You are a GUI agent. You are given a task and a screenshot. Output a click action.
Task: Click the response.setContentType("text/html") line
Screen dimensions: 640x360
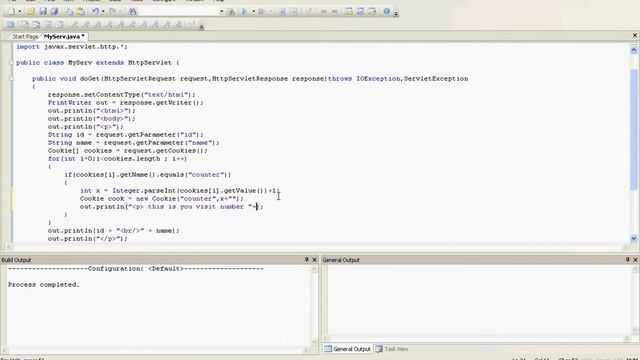click(122, 94)
